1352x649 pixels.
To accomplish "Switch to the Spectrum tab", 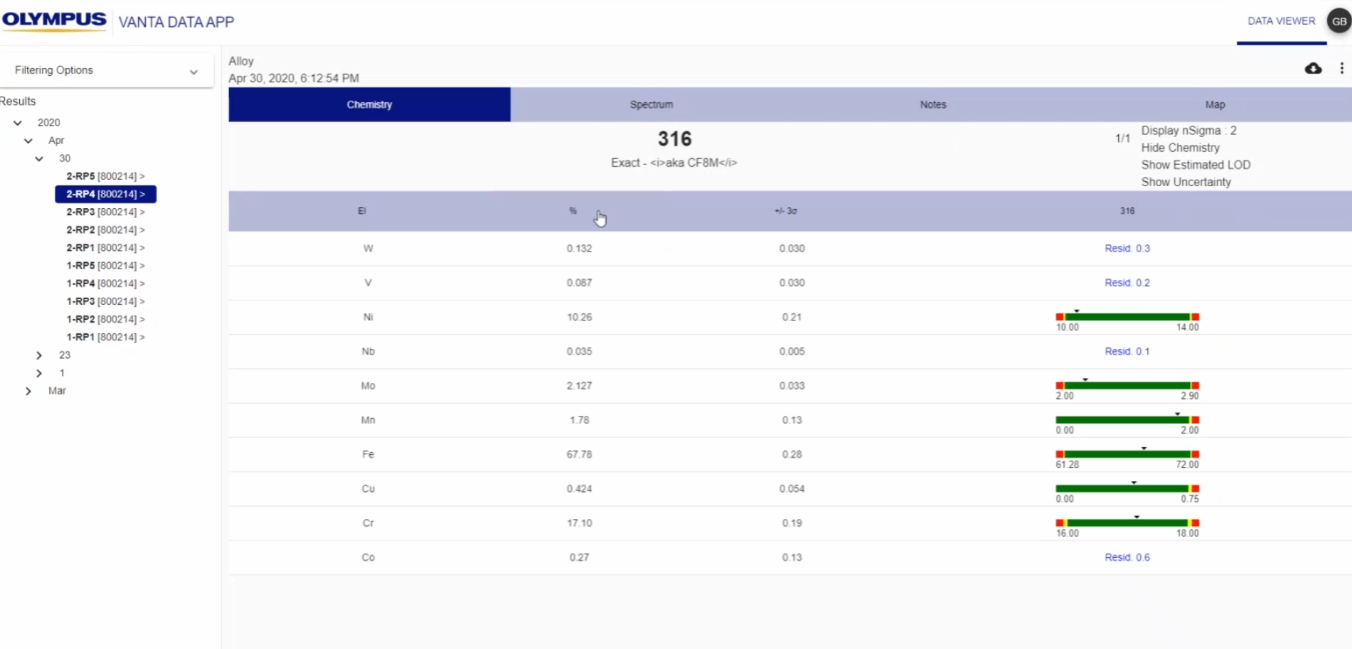I will [651, 105].
